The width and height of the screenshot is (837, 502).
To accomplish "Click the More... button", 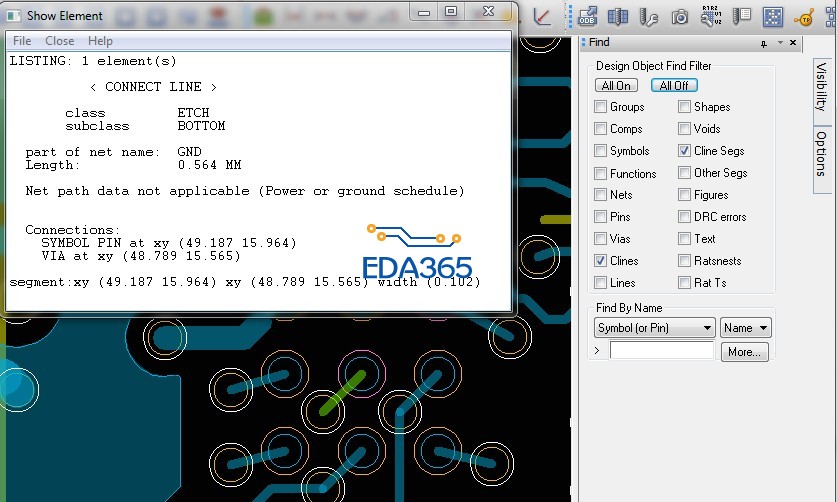I will point(745,352).
